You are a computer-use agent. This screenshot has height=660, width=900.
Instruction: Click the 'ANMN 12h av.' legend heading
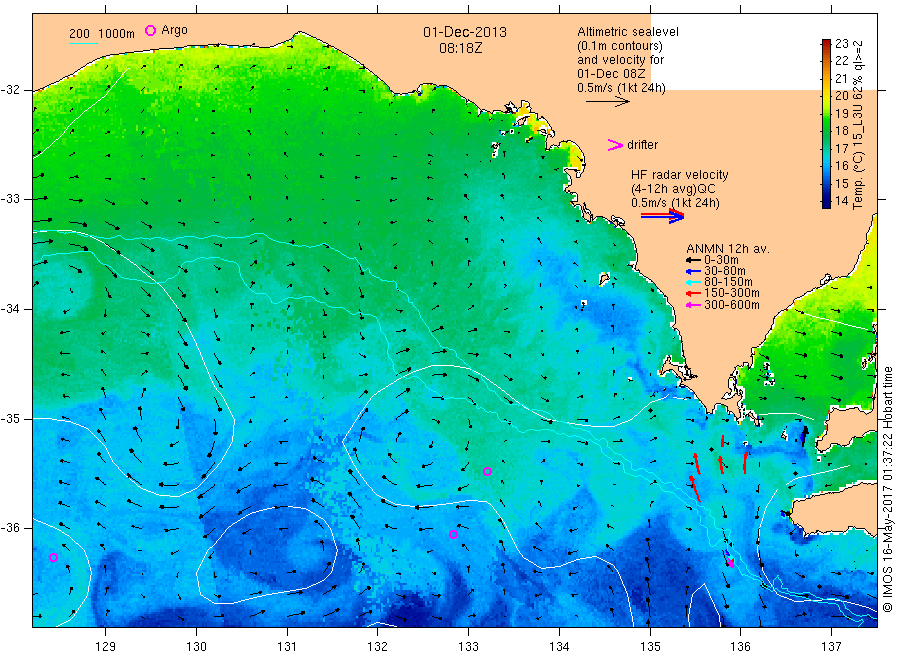[x=728, y=249]
